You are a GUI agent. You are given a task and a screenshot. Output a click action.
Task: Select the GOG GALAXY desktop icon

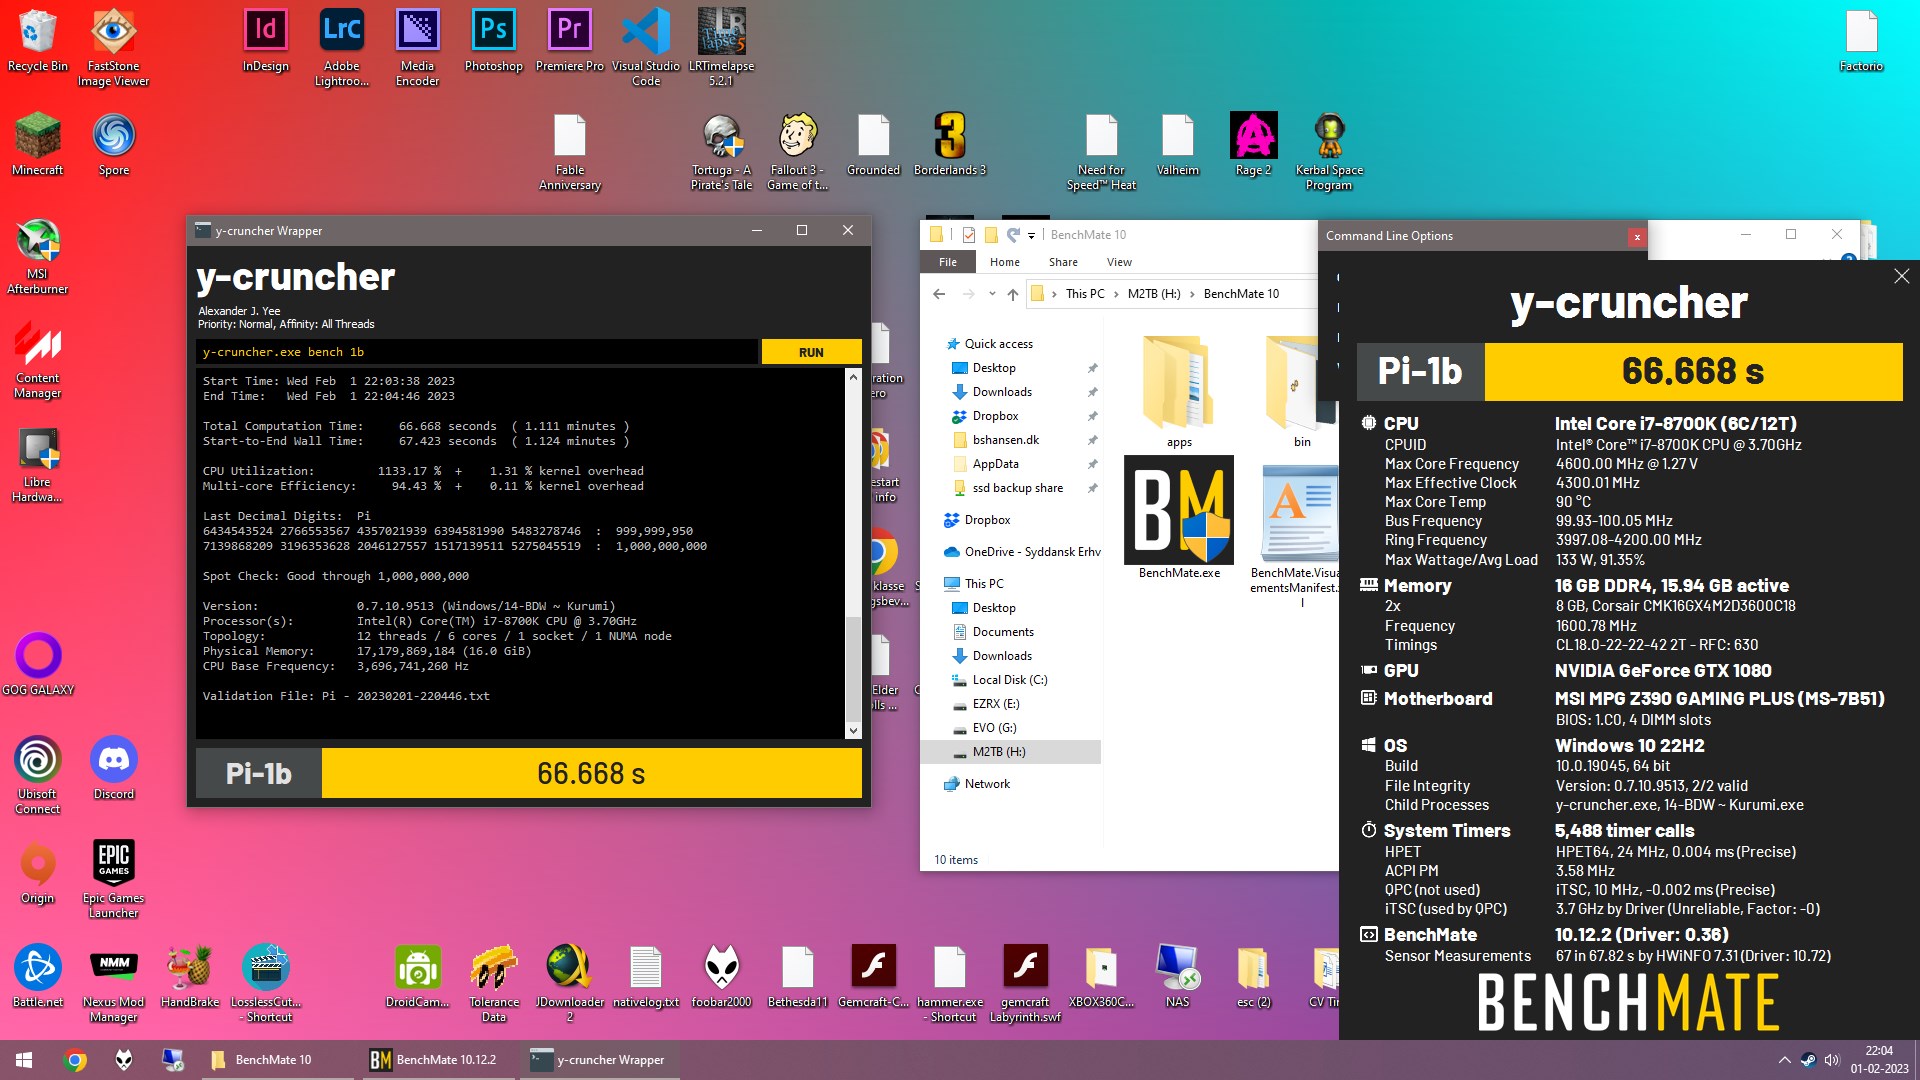(x=38, y=664)
